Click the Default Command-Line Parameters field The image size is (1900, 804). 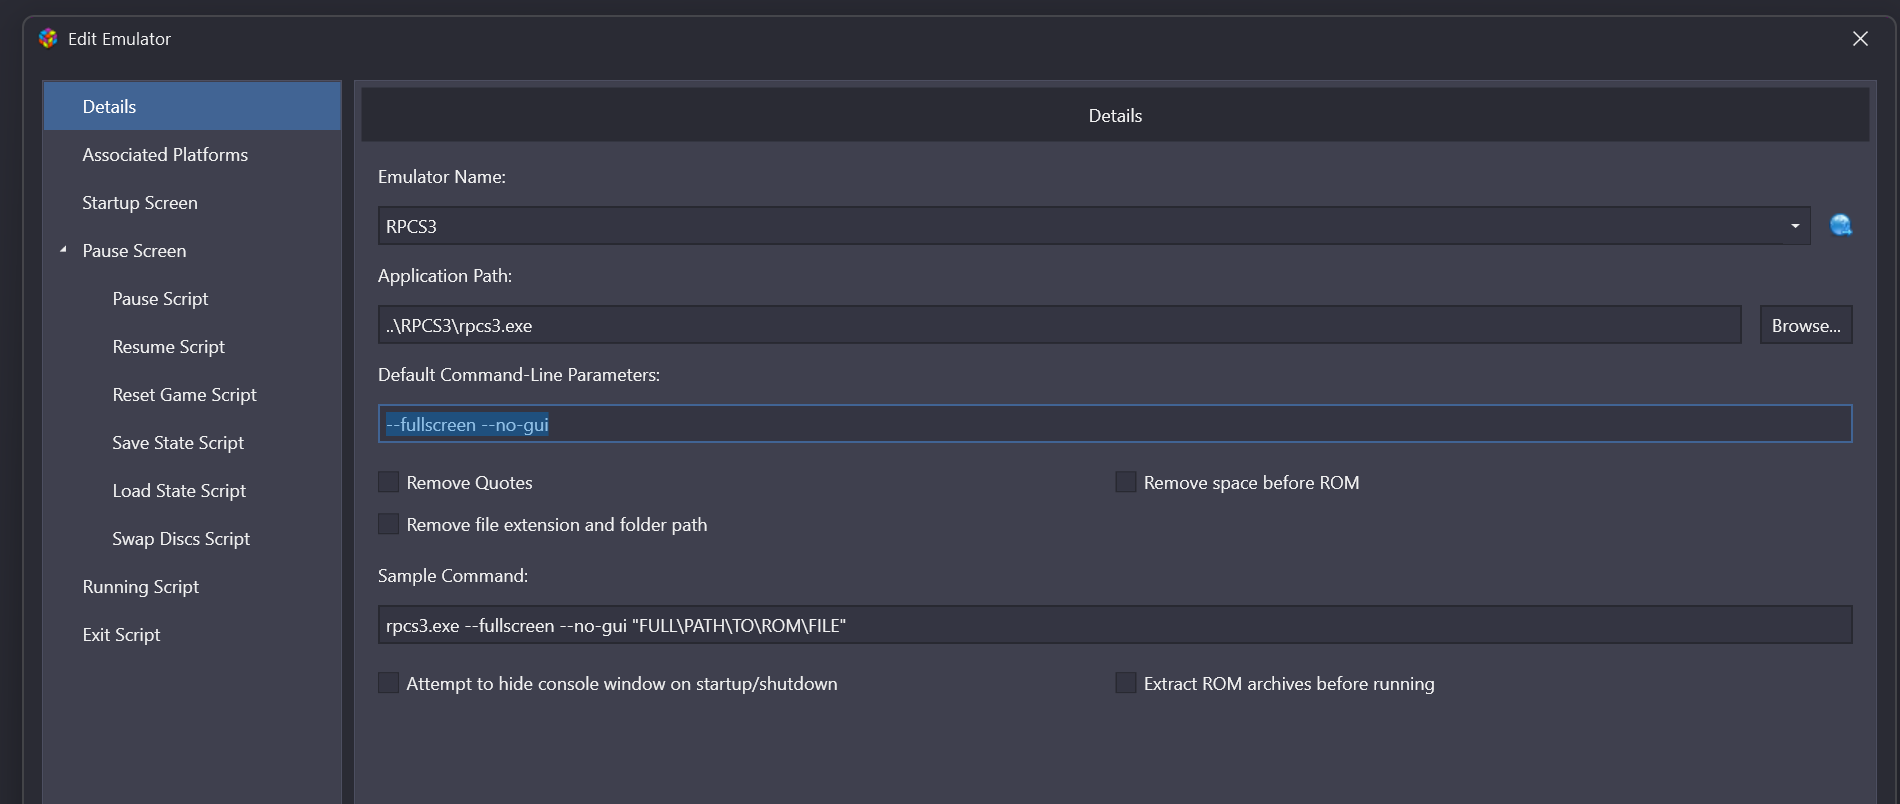[x=1115, y=424]
